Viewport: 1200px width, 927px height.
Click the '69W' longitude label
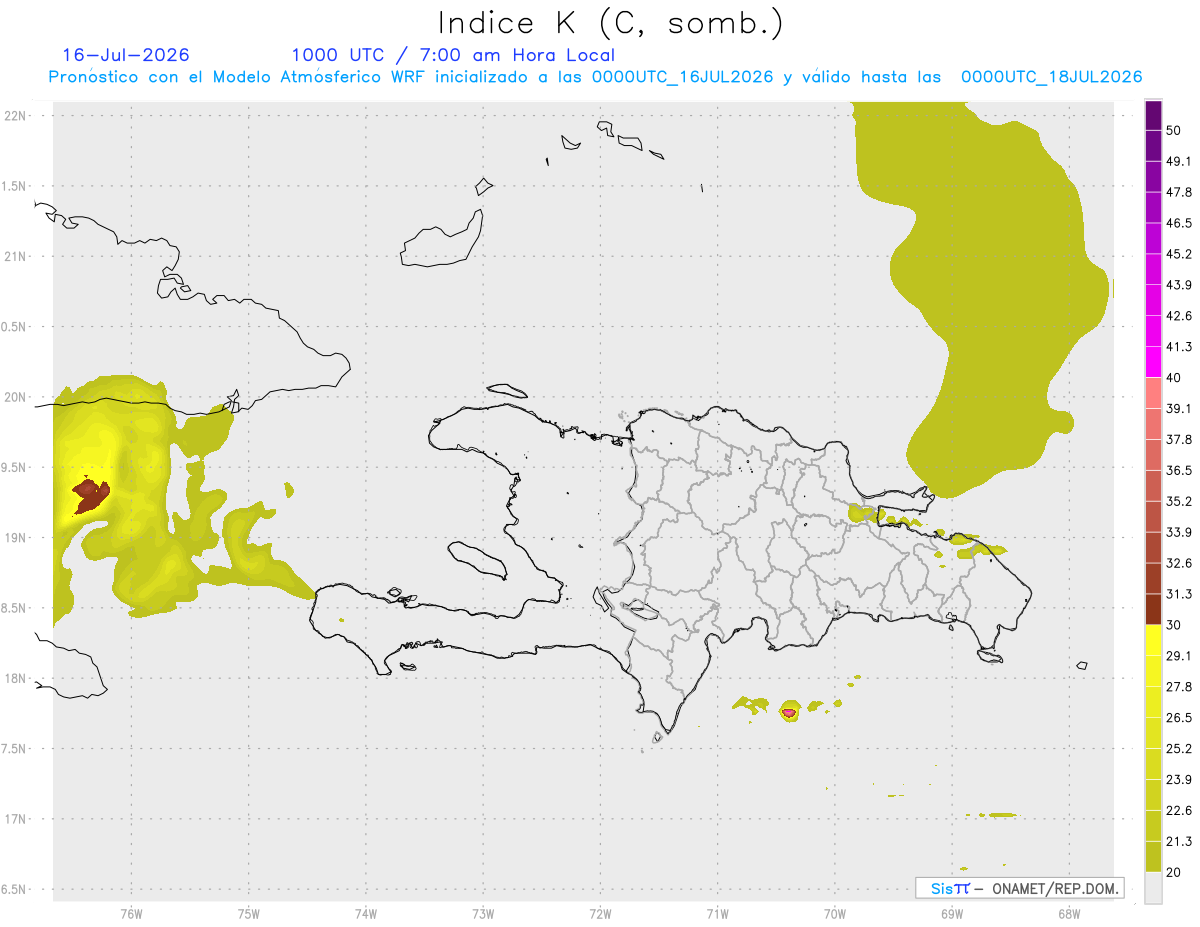pos(951,912)
